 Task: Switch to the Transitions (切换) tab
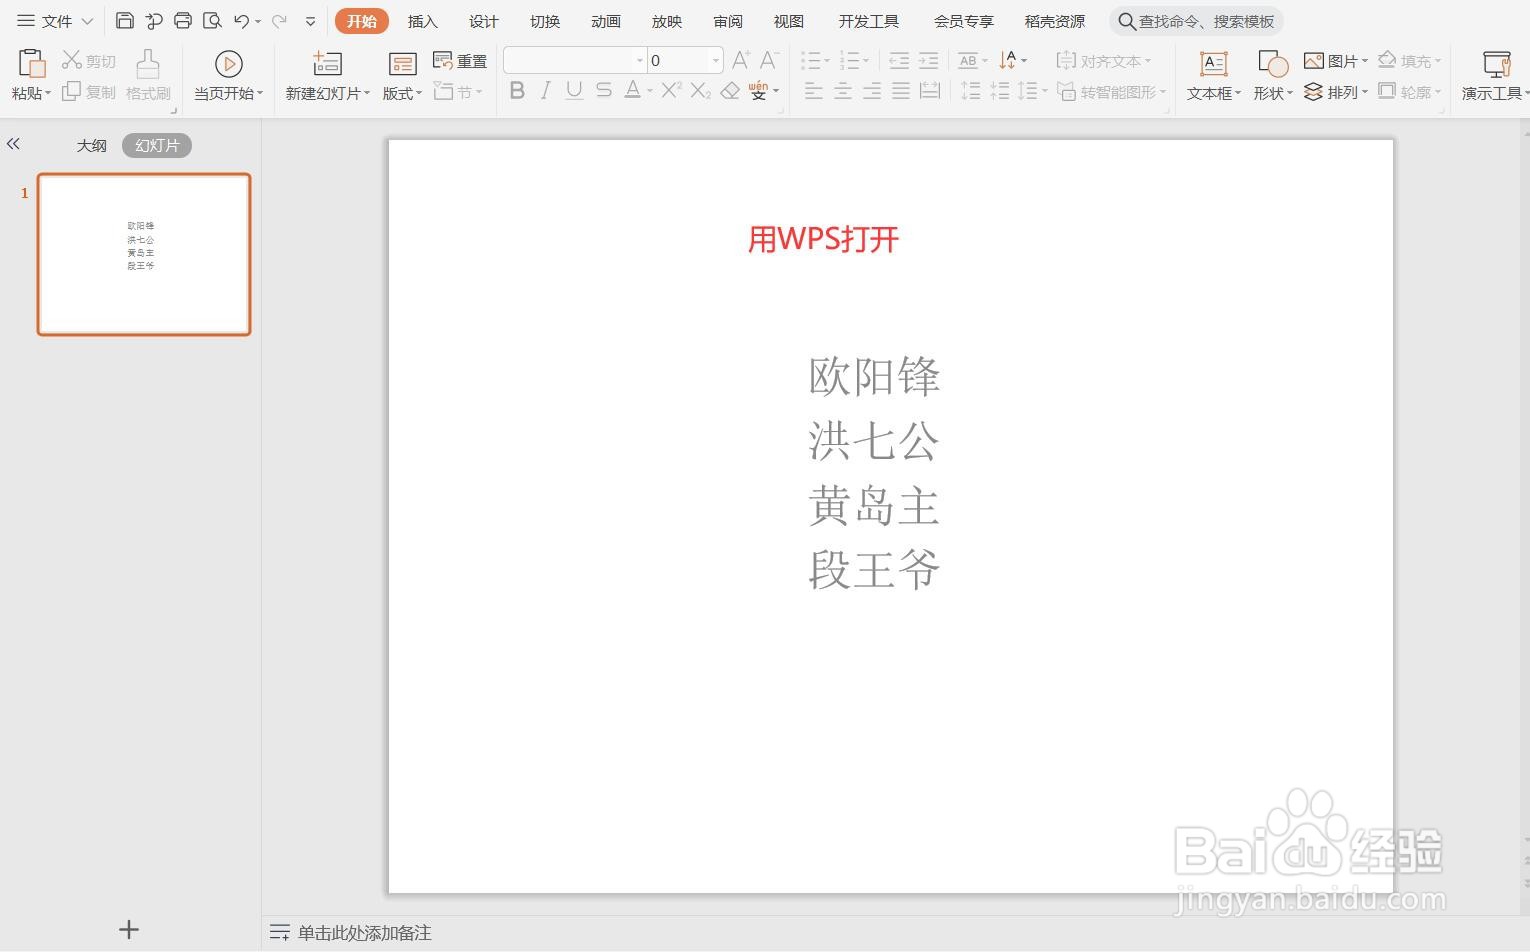click(x=545, y=21)
